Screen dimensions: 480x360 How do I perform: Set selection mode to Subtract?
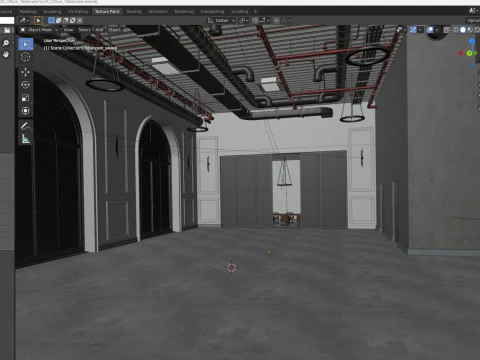(65, 21)
